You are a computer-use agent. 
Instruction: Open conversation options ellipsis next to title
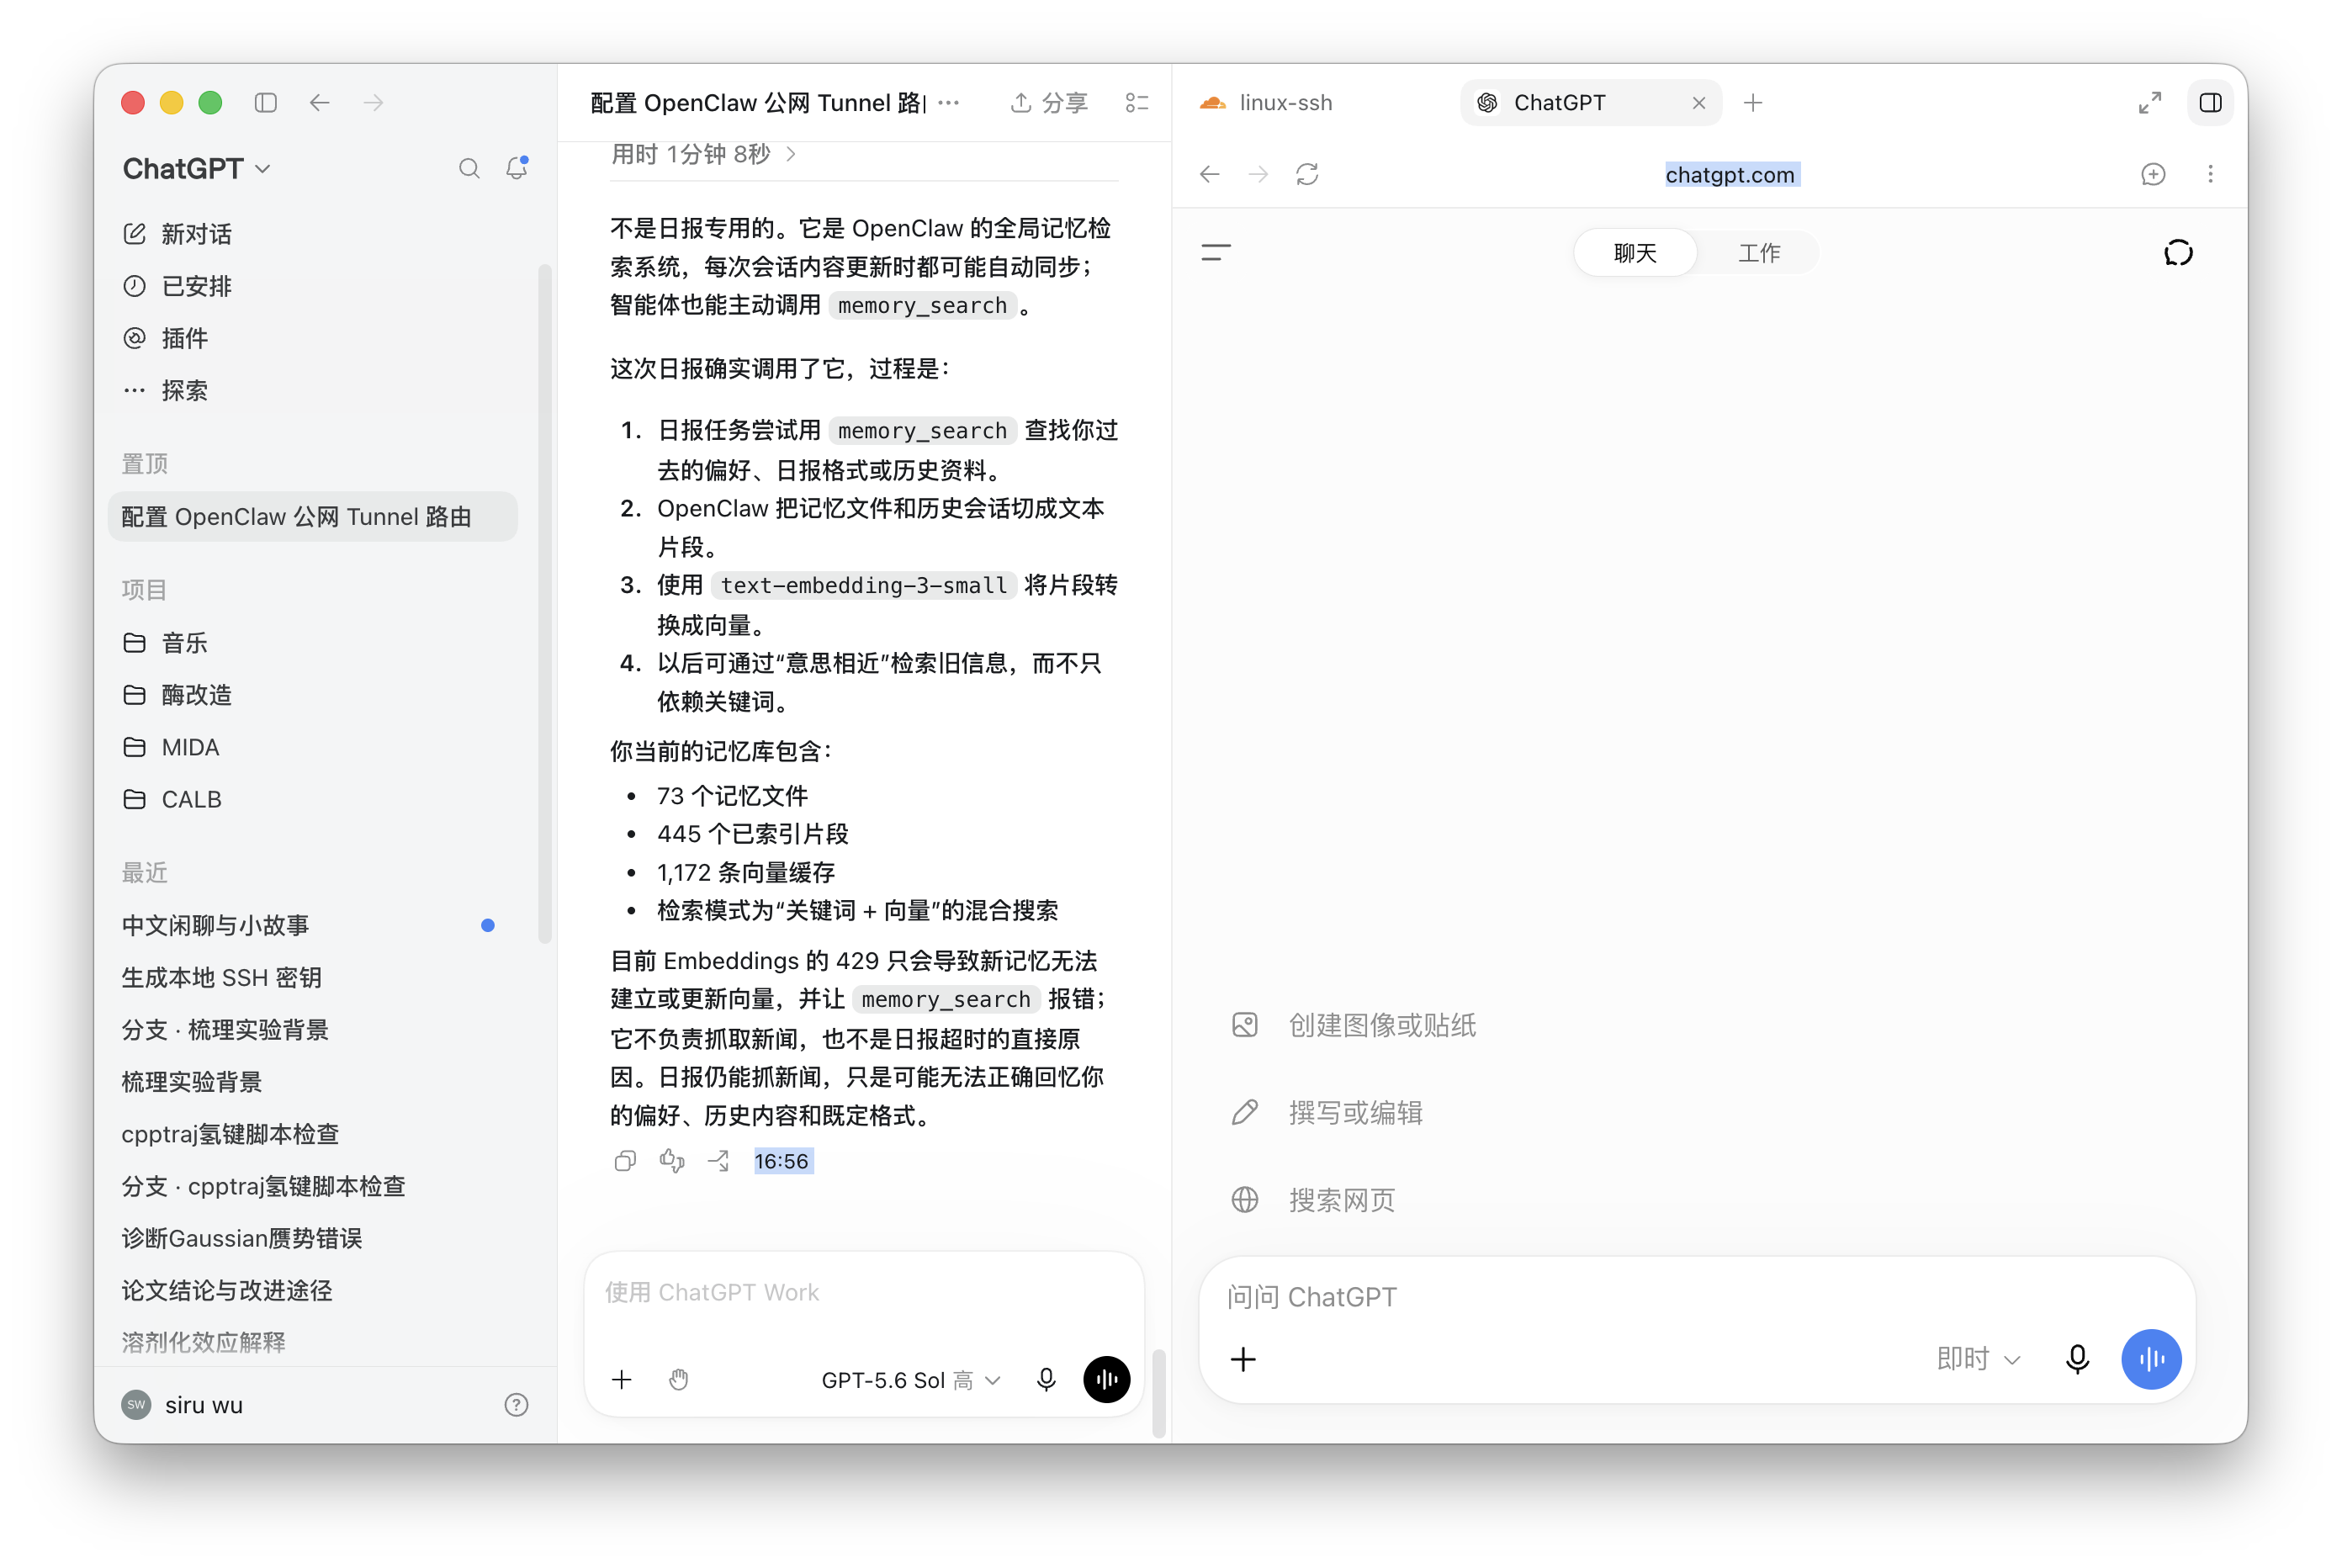(x=949, y=103)
